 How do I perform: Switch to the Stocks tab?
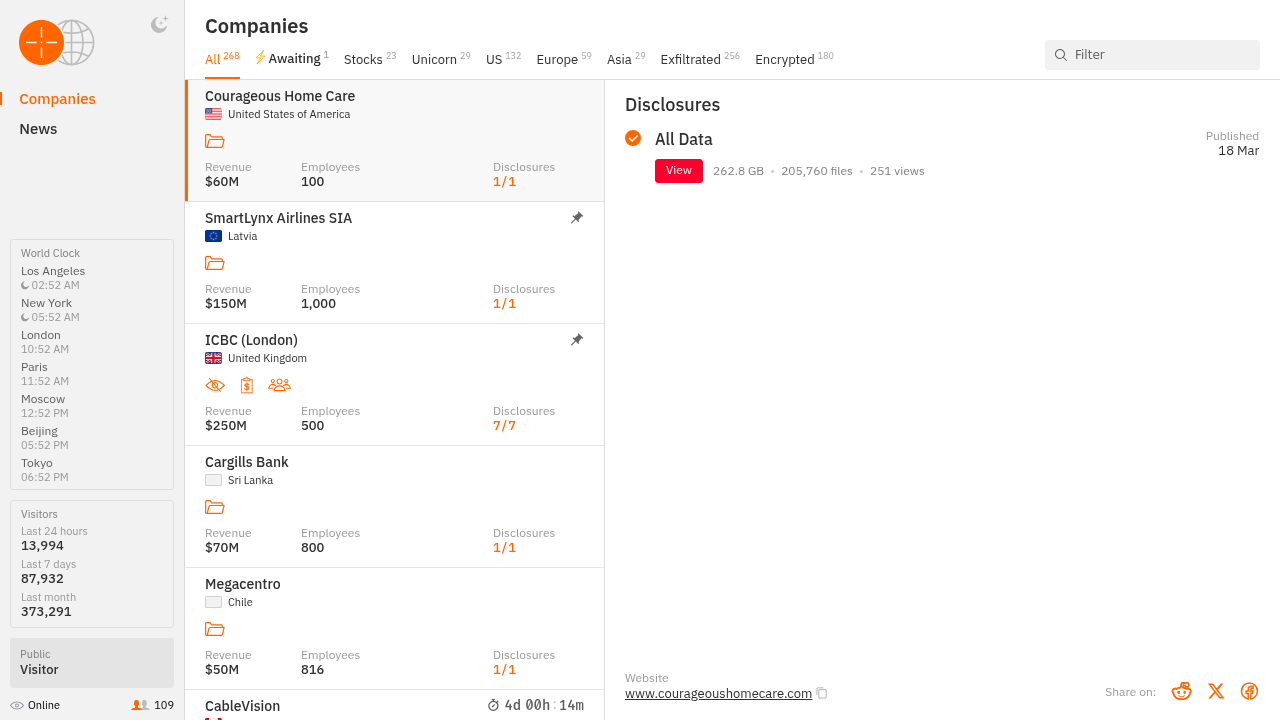pos(370,59)
